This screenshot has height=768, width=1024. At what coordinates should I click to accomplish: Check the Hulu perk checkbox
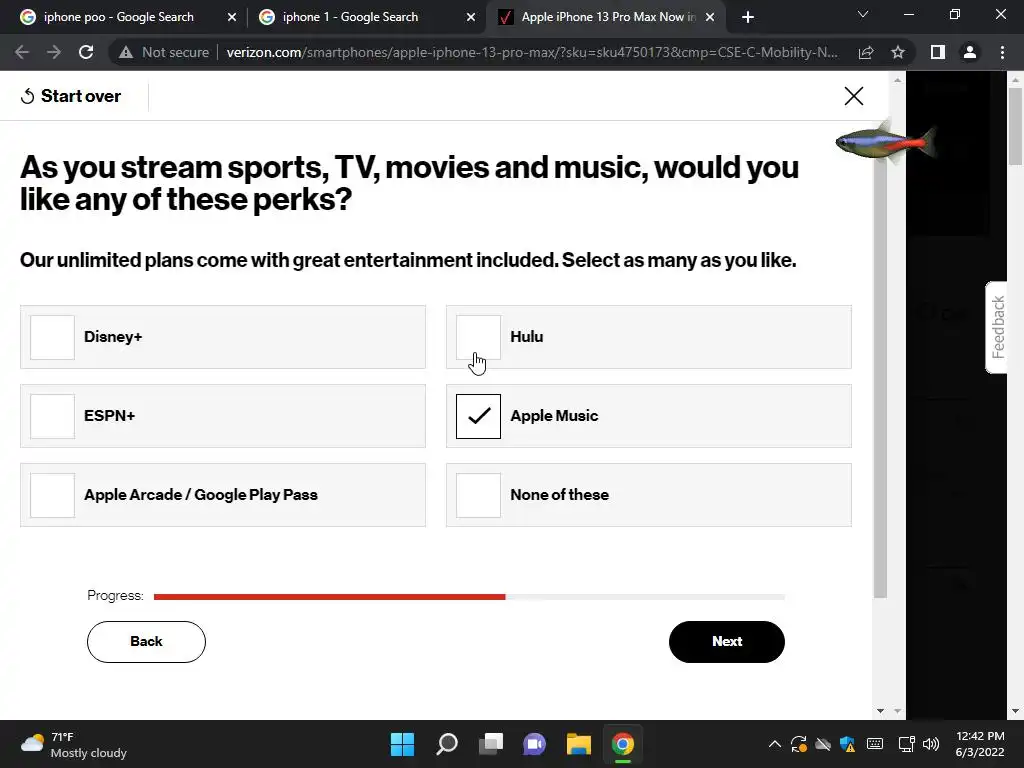478,337
